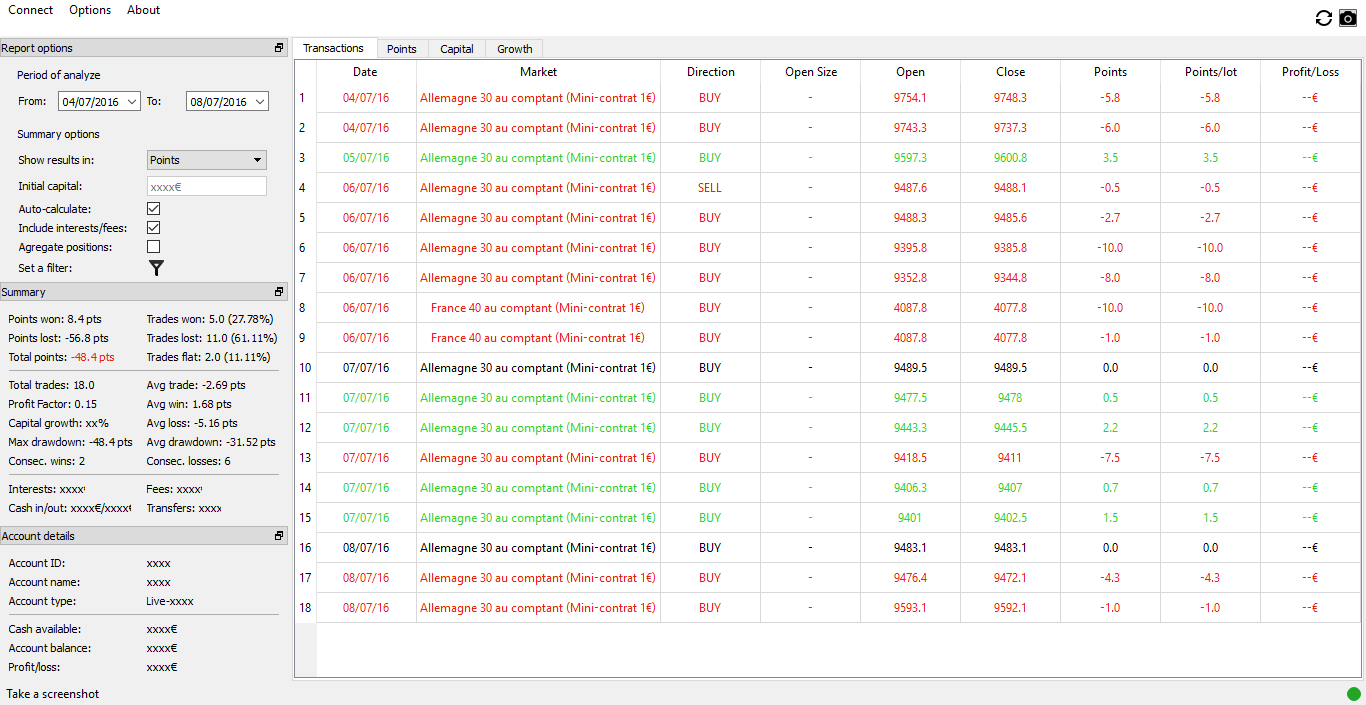
Task: Toggle the Auto-calculate checkbox
Action: 154,209
